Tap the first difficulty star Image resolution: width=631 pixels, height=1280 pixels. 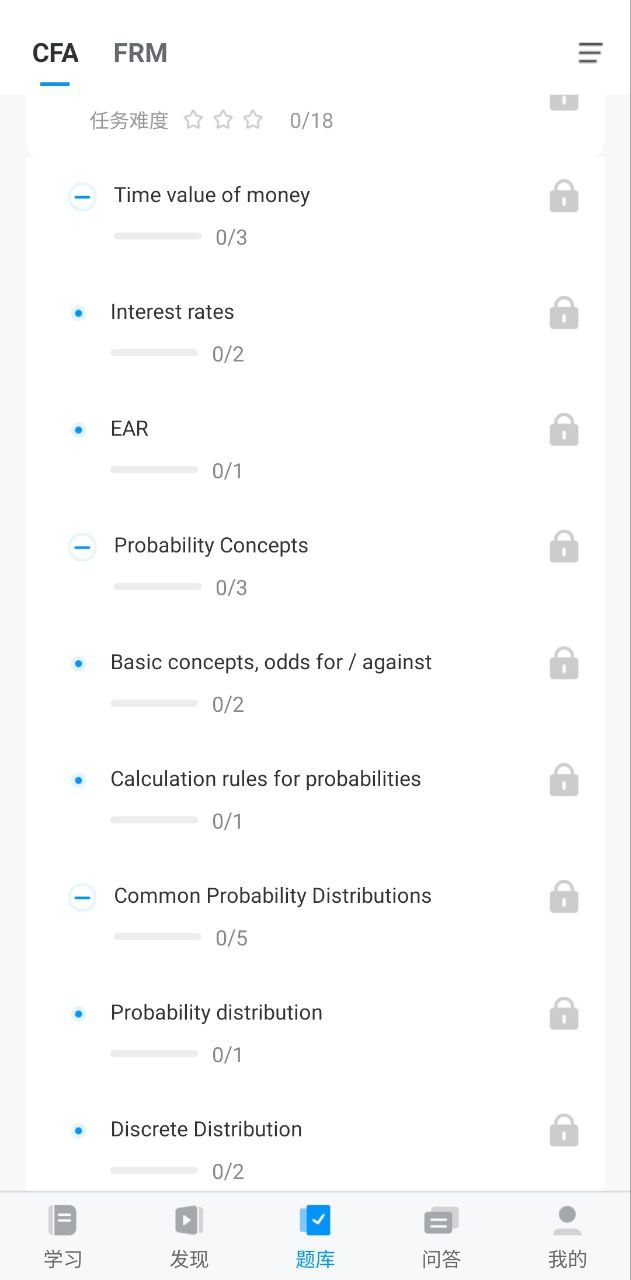tap(194, 120)
